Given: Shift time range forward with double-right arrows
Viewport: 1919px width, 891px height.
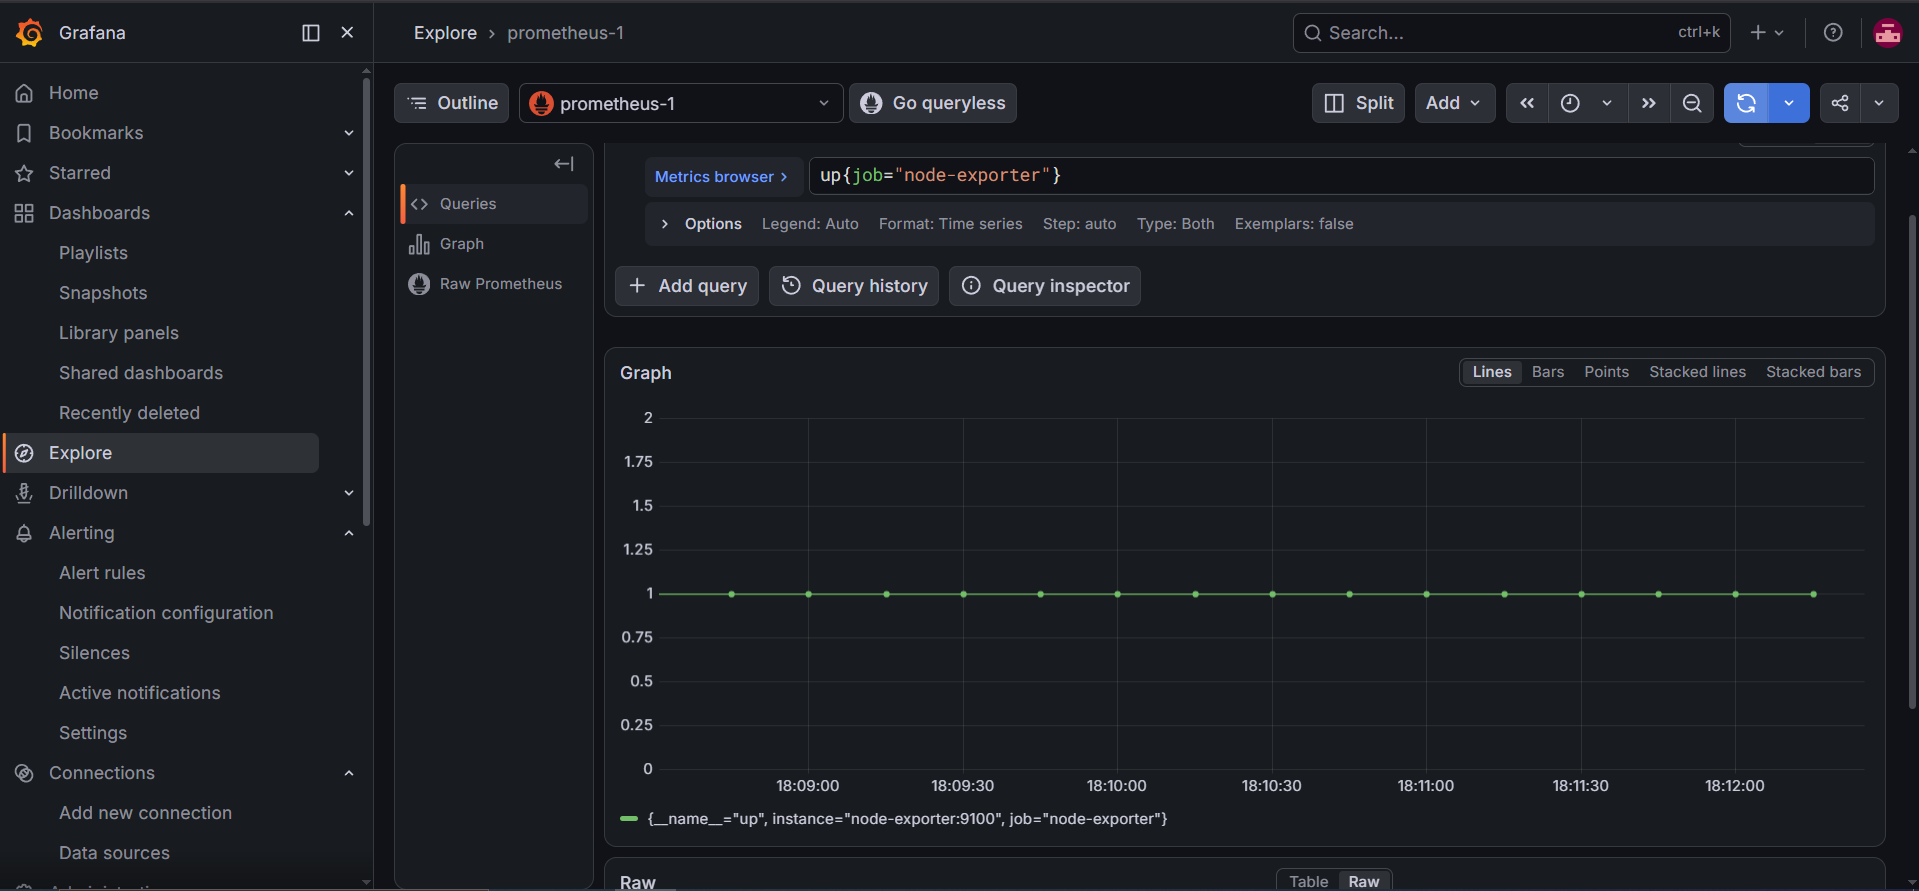Looking at the screenshot, I should (x=1649, y=103).
